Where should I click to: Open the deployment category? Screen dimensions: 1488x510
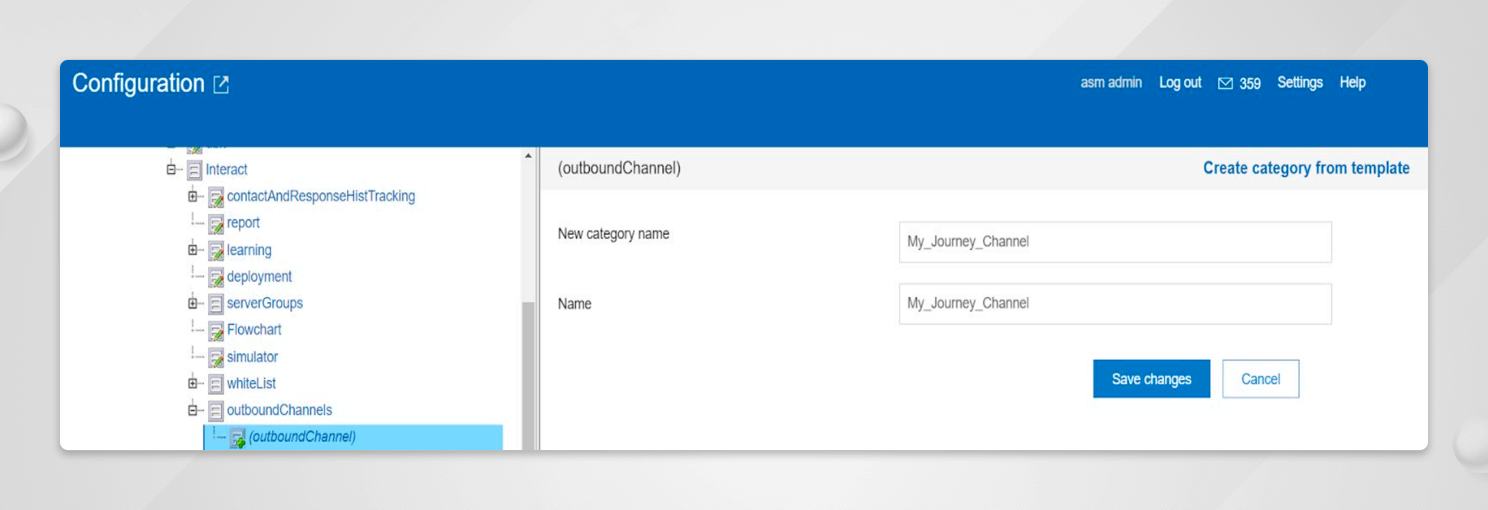click(x=259, y=276)
